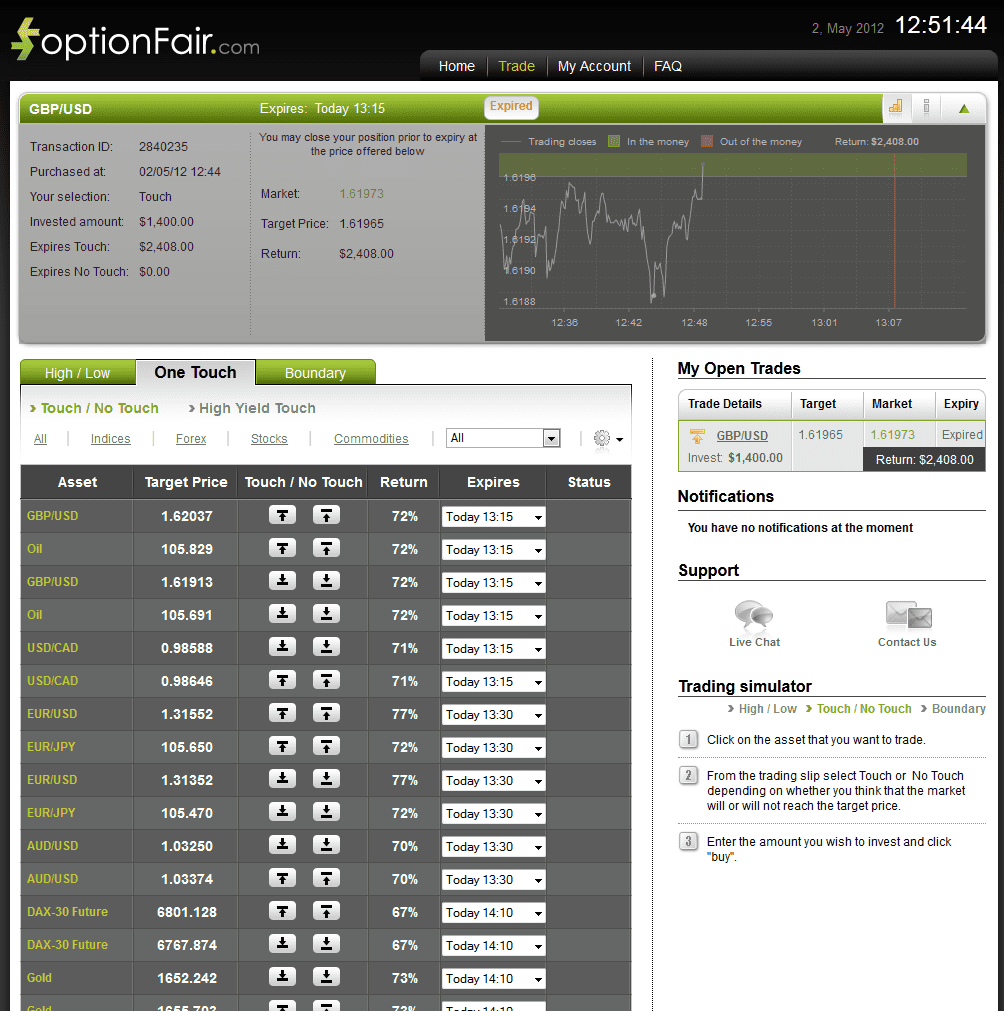
Task: Toggle Touch for EUR/JPY at 105.650
Action: pyautogui.click(x=282, y=746)
